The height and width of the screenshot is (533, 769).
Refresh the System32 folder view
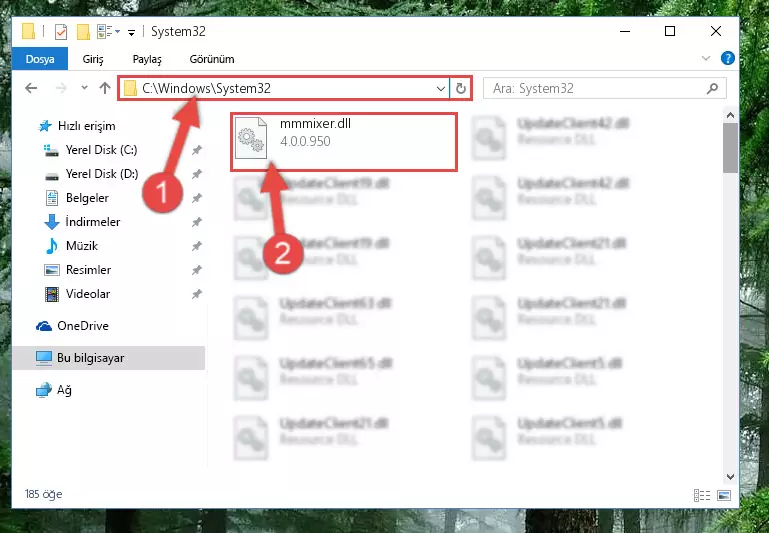[x=461, y=89]
